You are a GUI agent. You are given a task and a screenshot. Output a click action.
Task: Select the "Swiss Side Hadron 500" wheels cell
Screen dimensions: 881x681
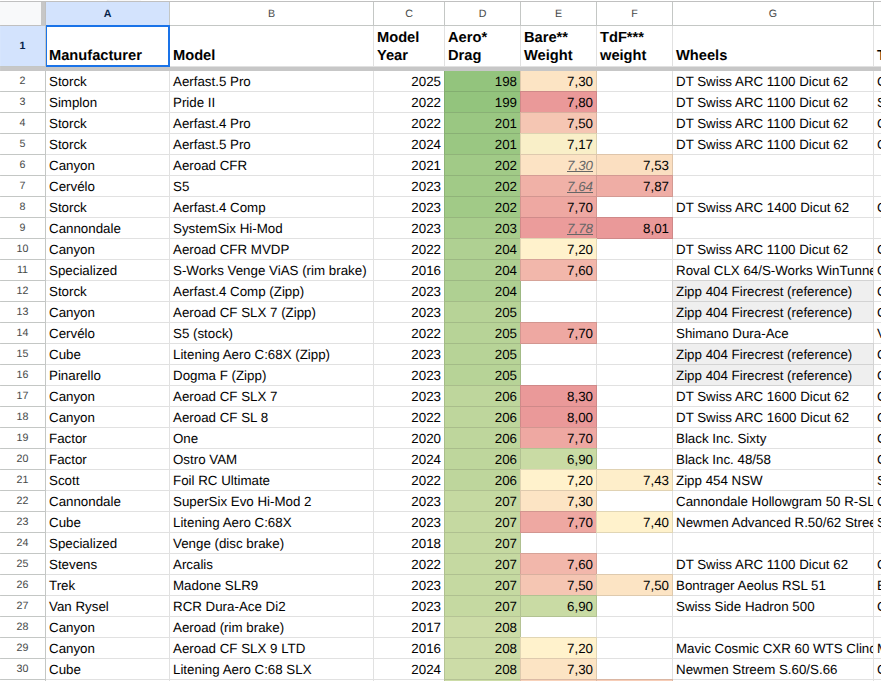coord(773,606)
